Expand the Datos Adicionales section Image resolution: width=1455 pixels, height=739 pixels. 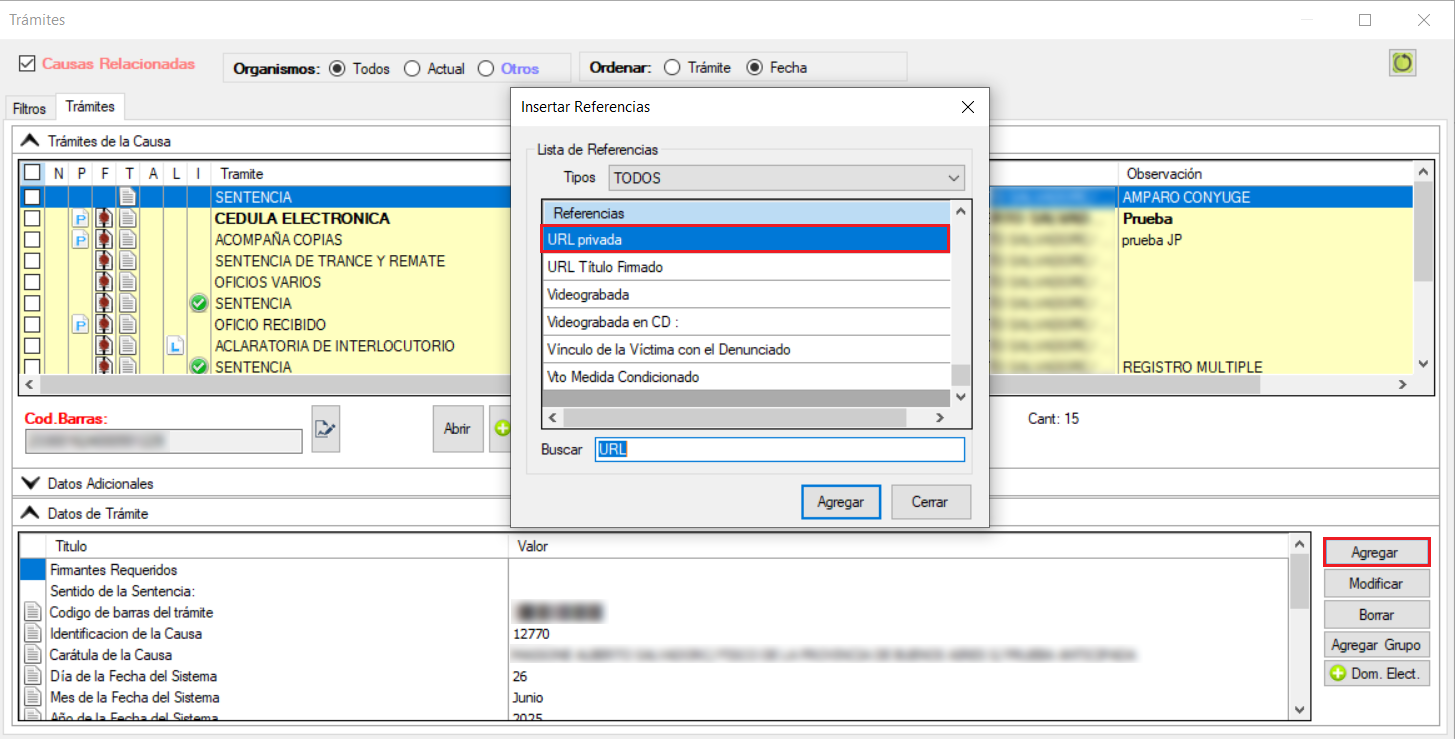pyautogui.click(x=31, y=483)
